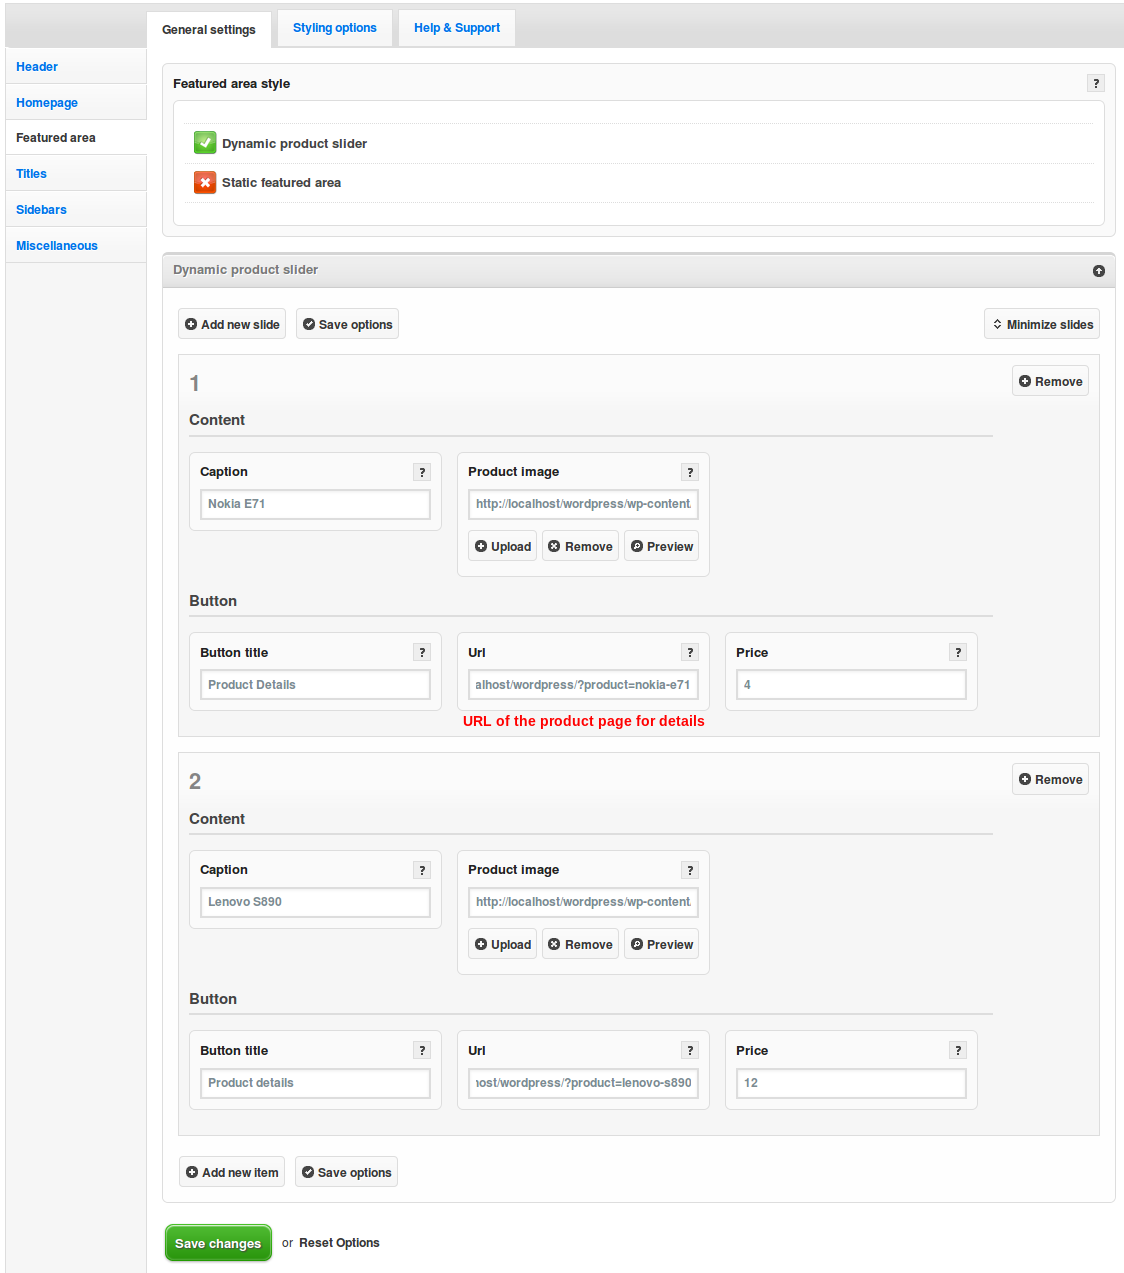Collapse the Dynamic product slider panel
Screen dimensions: 1124x1273
click(1098, 270)
